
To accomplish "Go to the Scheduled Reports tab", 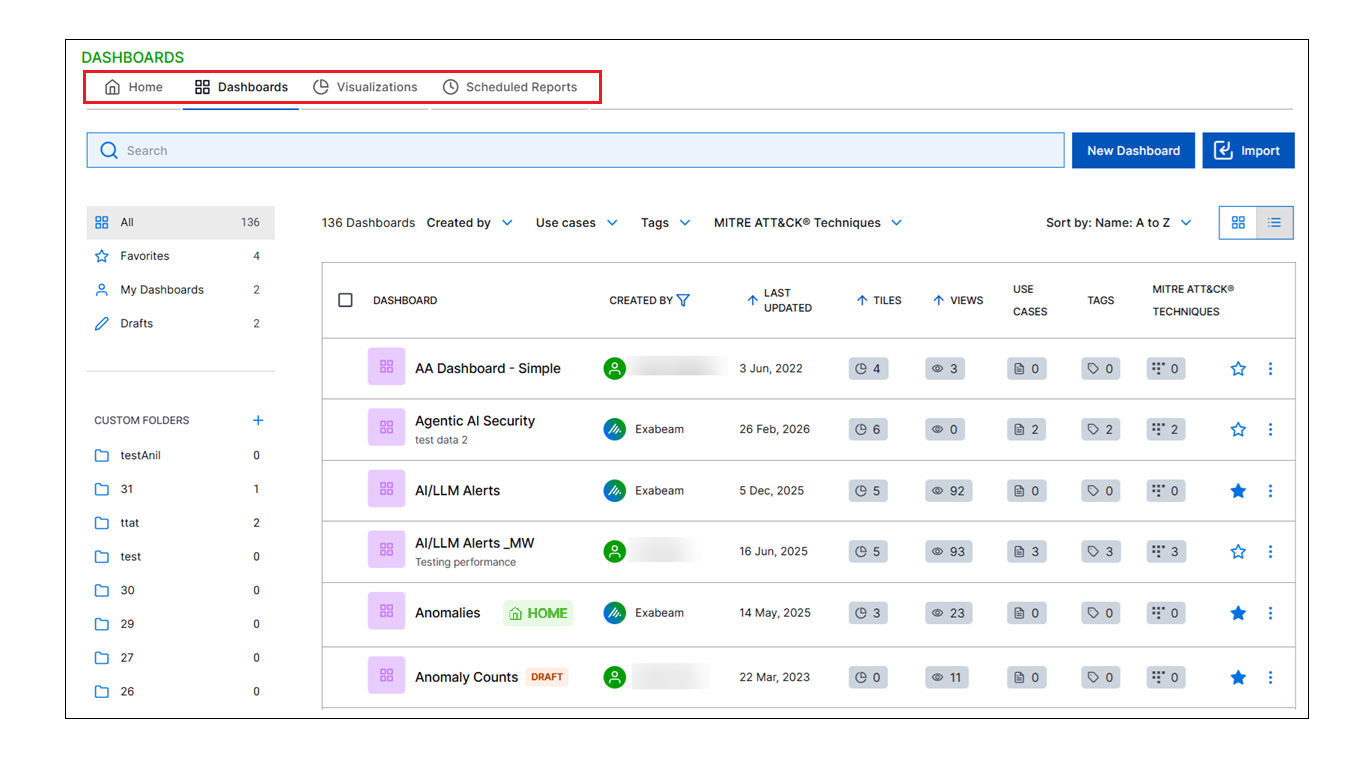I will tap(510, 87).
